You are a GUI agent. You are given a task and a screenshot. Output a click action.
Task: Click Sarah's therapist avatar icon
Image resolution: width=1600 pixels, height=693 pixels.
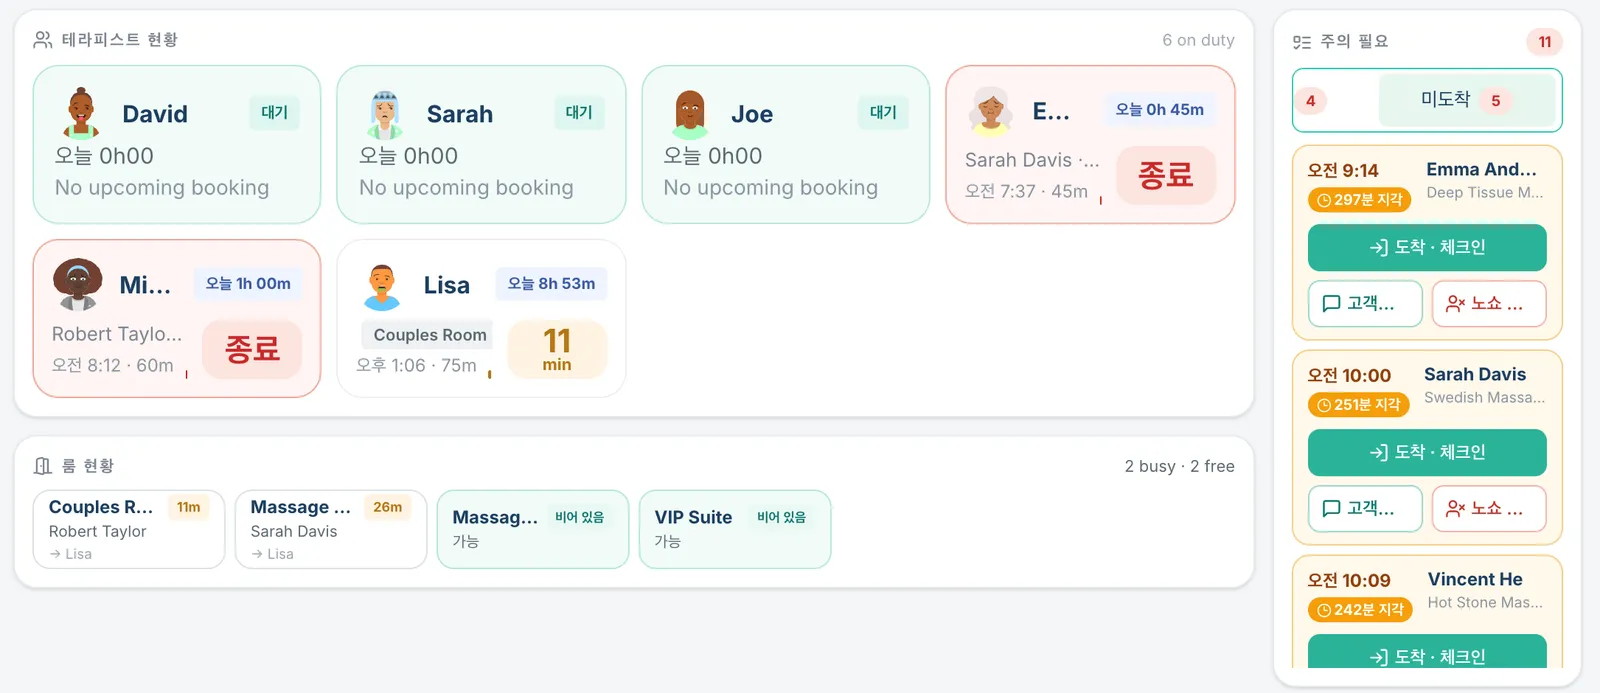385,114
